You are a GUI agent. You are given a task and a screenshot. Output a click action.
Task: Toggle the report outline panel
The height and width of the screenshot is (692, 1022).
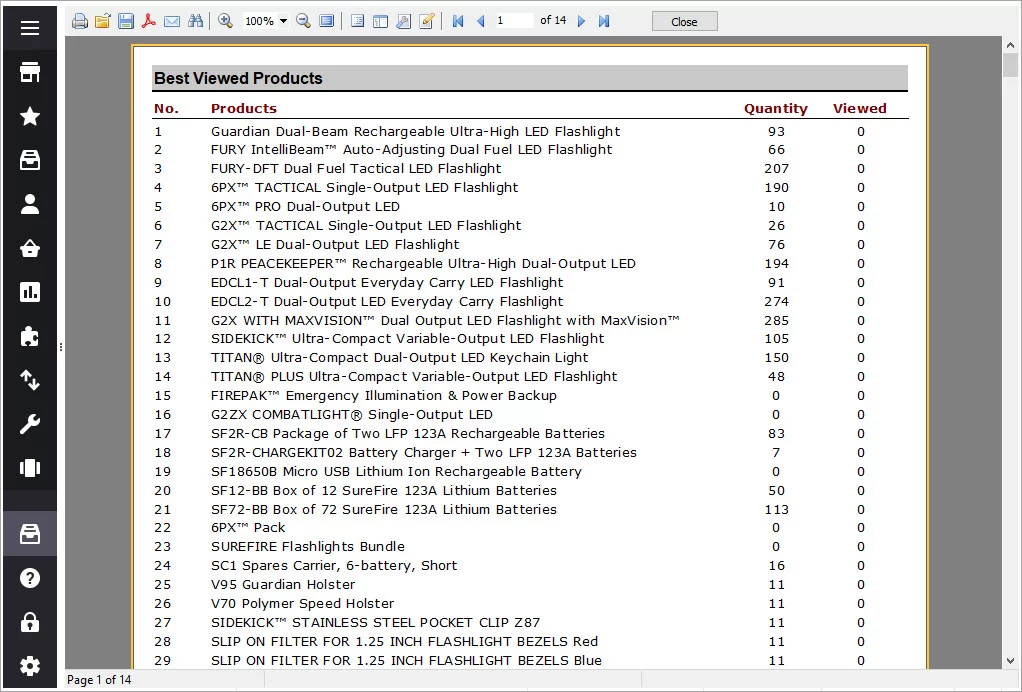[x=357, y=22]
